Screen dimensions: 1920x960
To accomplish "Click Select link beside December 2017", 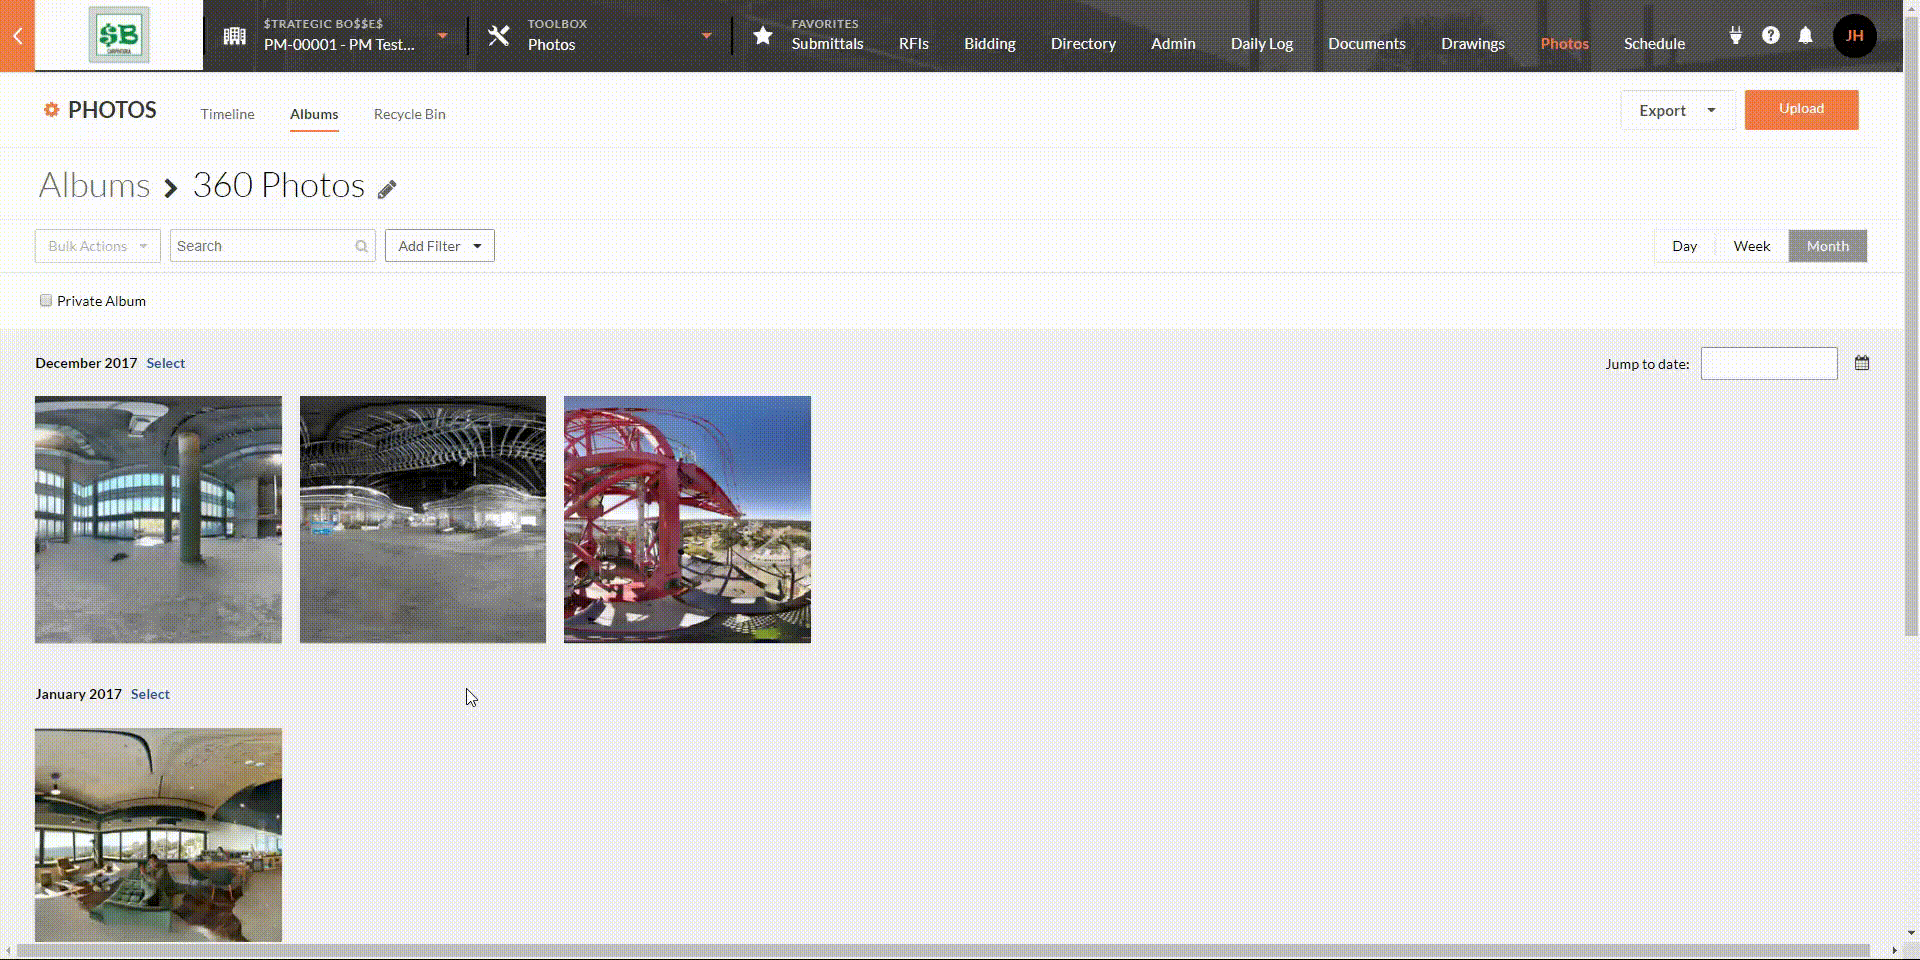I will click(165, 363).
